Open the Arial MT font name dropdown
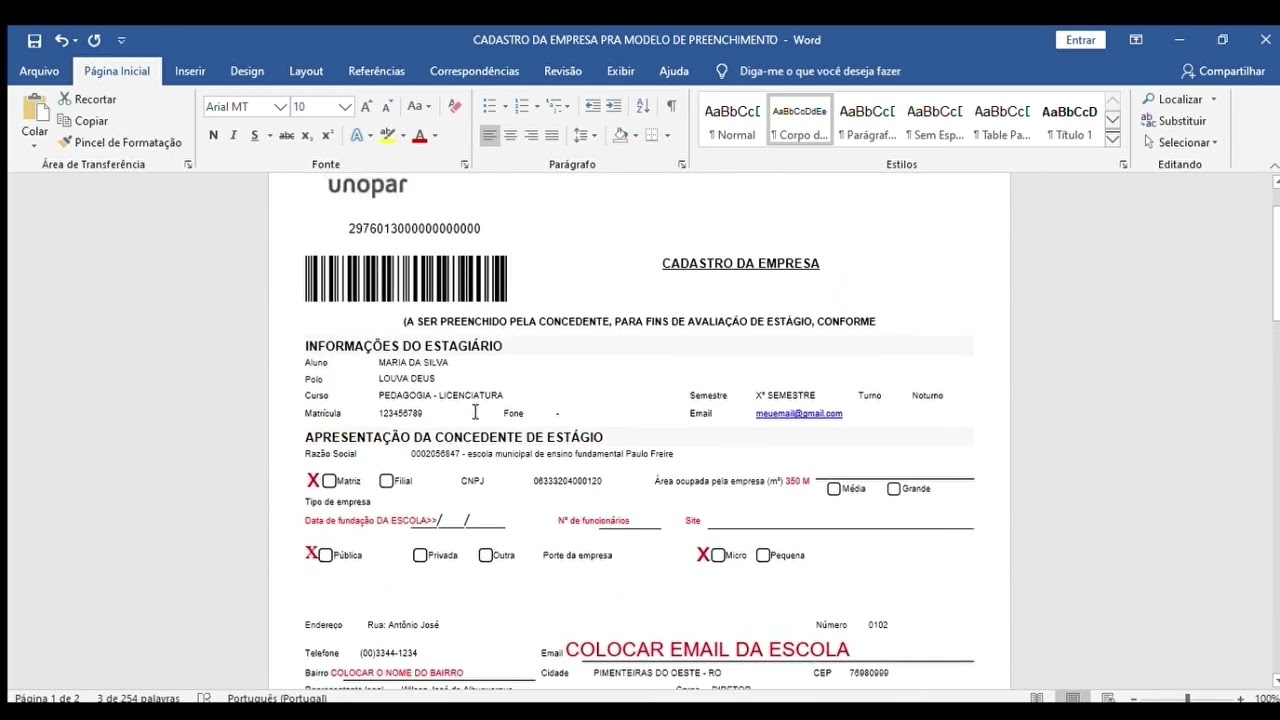Image resolution: width=1280 pixels, height=720 pixels. click(280, 107)
